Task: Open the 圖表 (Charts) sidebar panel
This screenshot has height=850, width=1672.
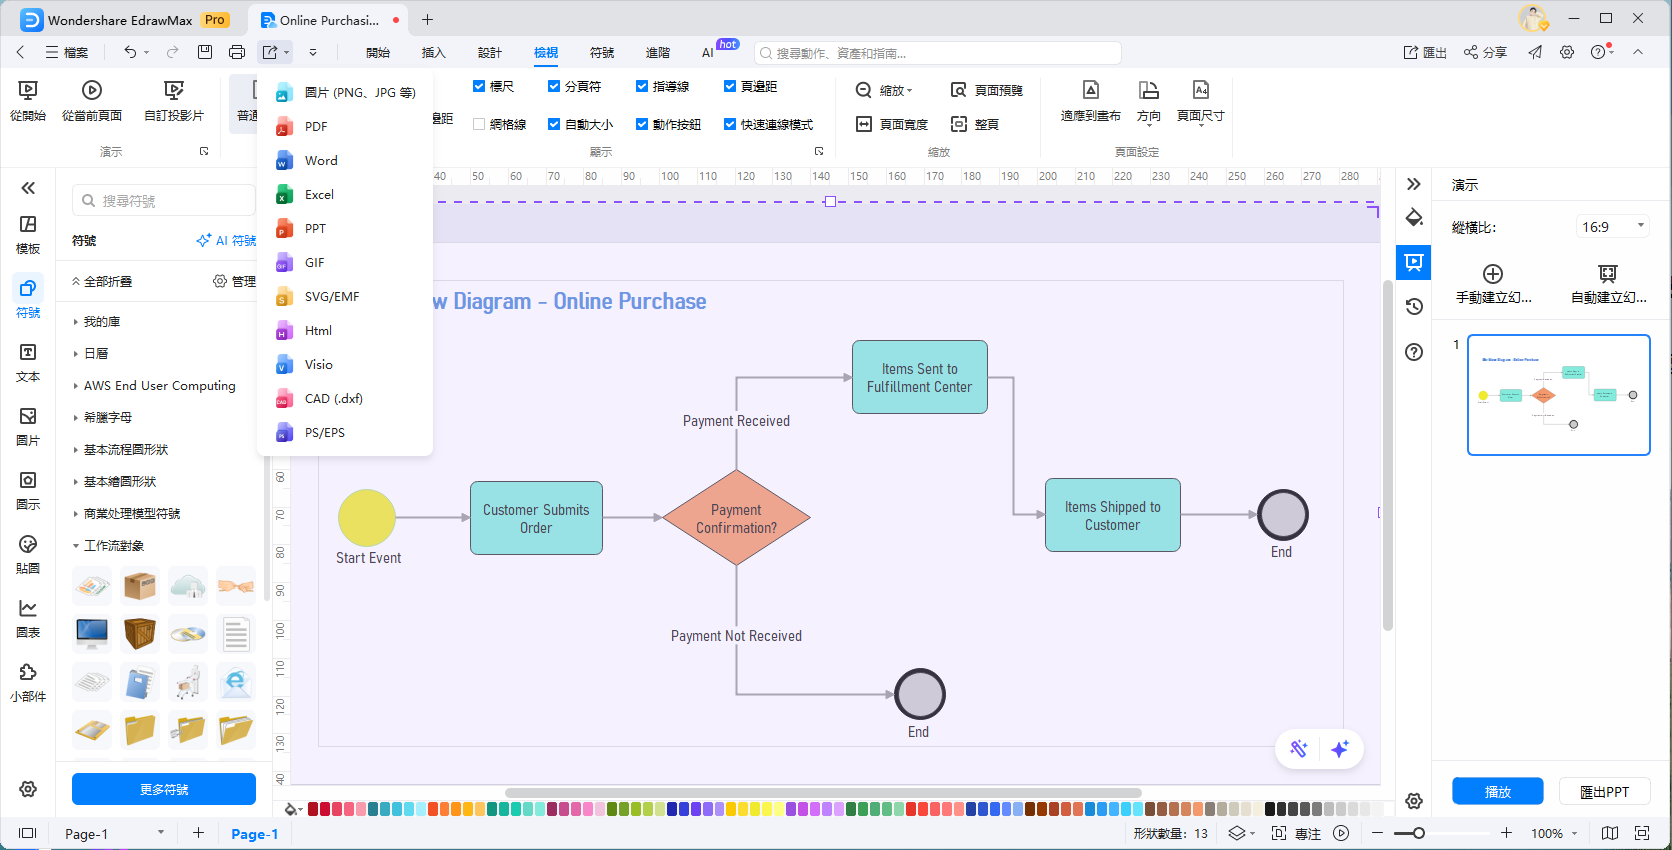Action: tap(28, 618)
